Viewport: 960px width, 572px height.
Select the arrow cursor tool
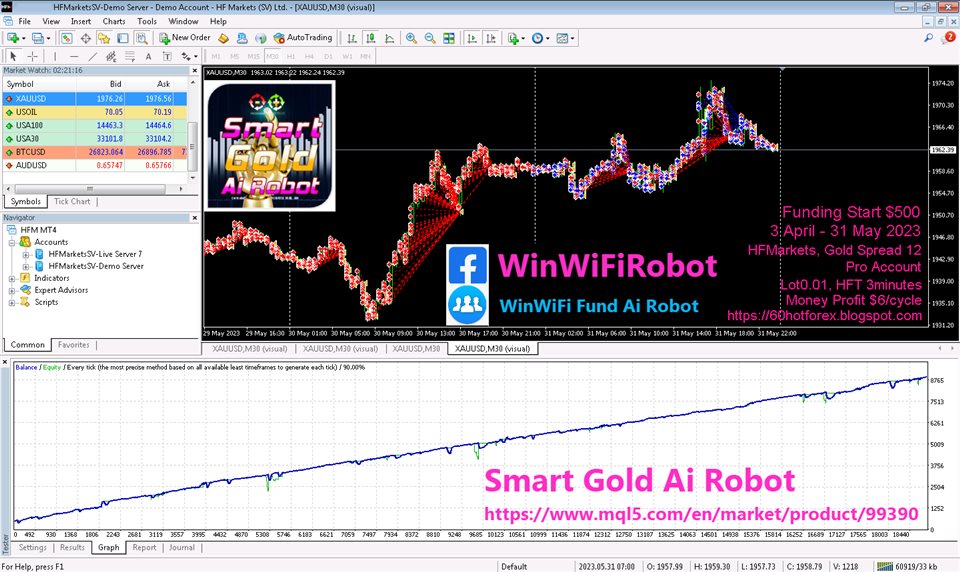pyautogui.click(x=13, y=56)
